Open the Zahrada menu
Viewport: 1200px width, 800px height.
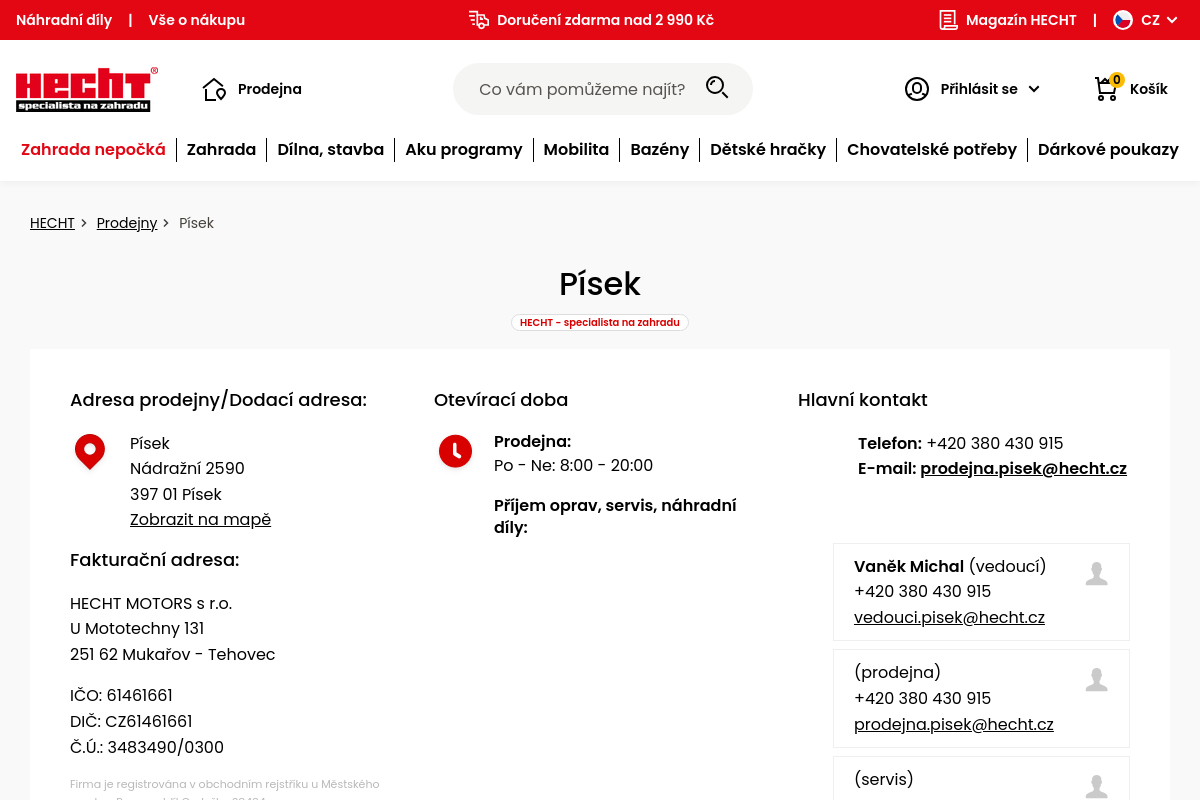221,150
